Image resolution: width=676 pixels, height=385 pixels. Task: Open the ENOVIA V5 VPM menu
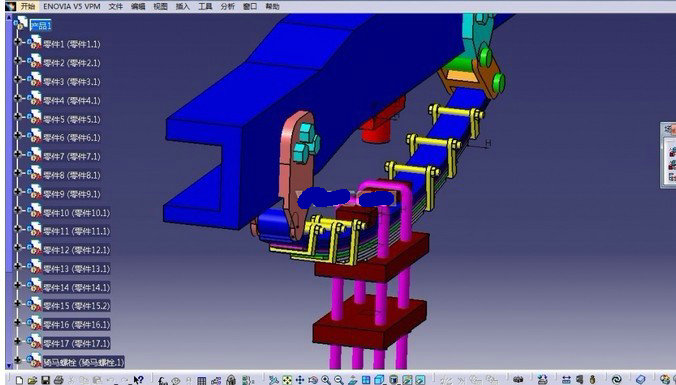coord(72,6)
